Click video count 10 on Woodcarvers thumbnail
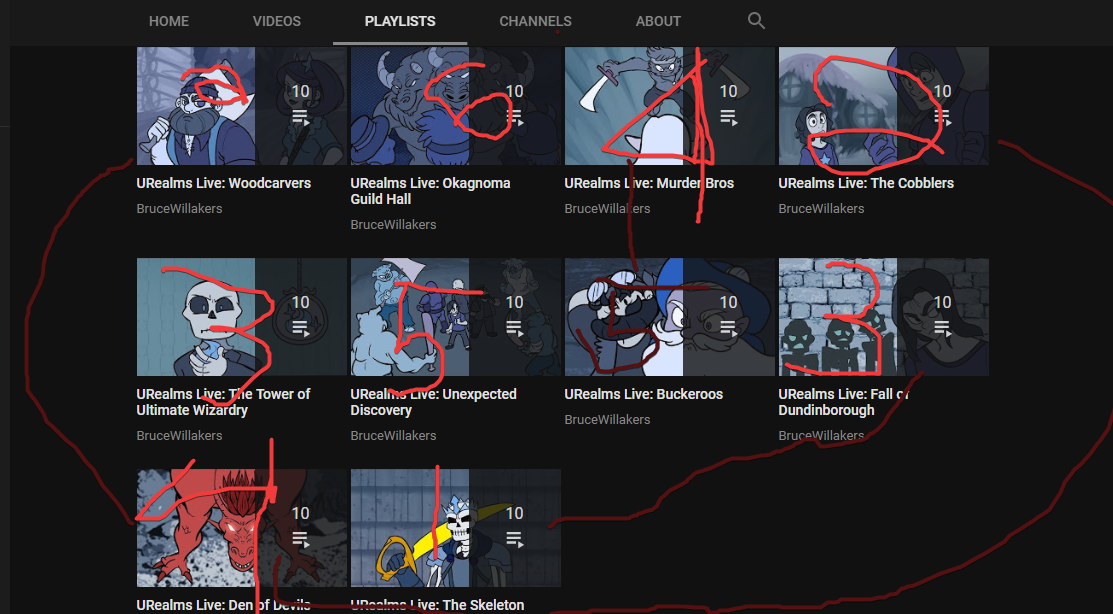 [301, 91]
